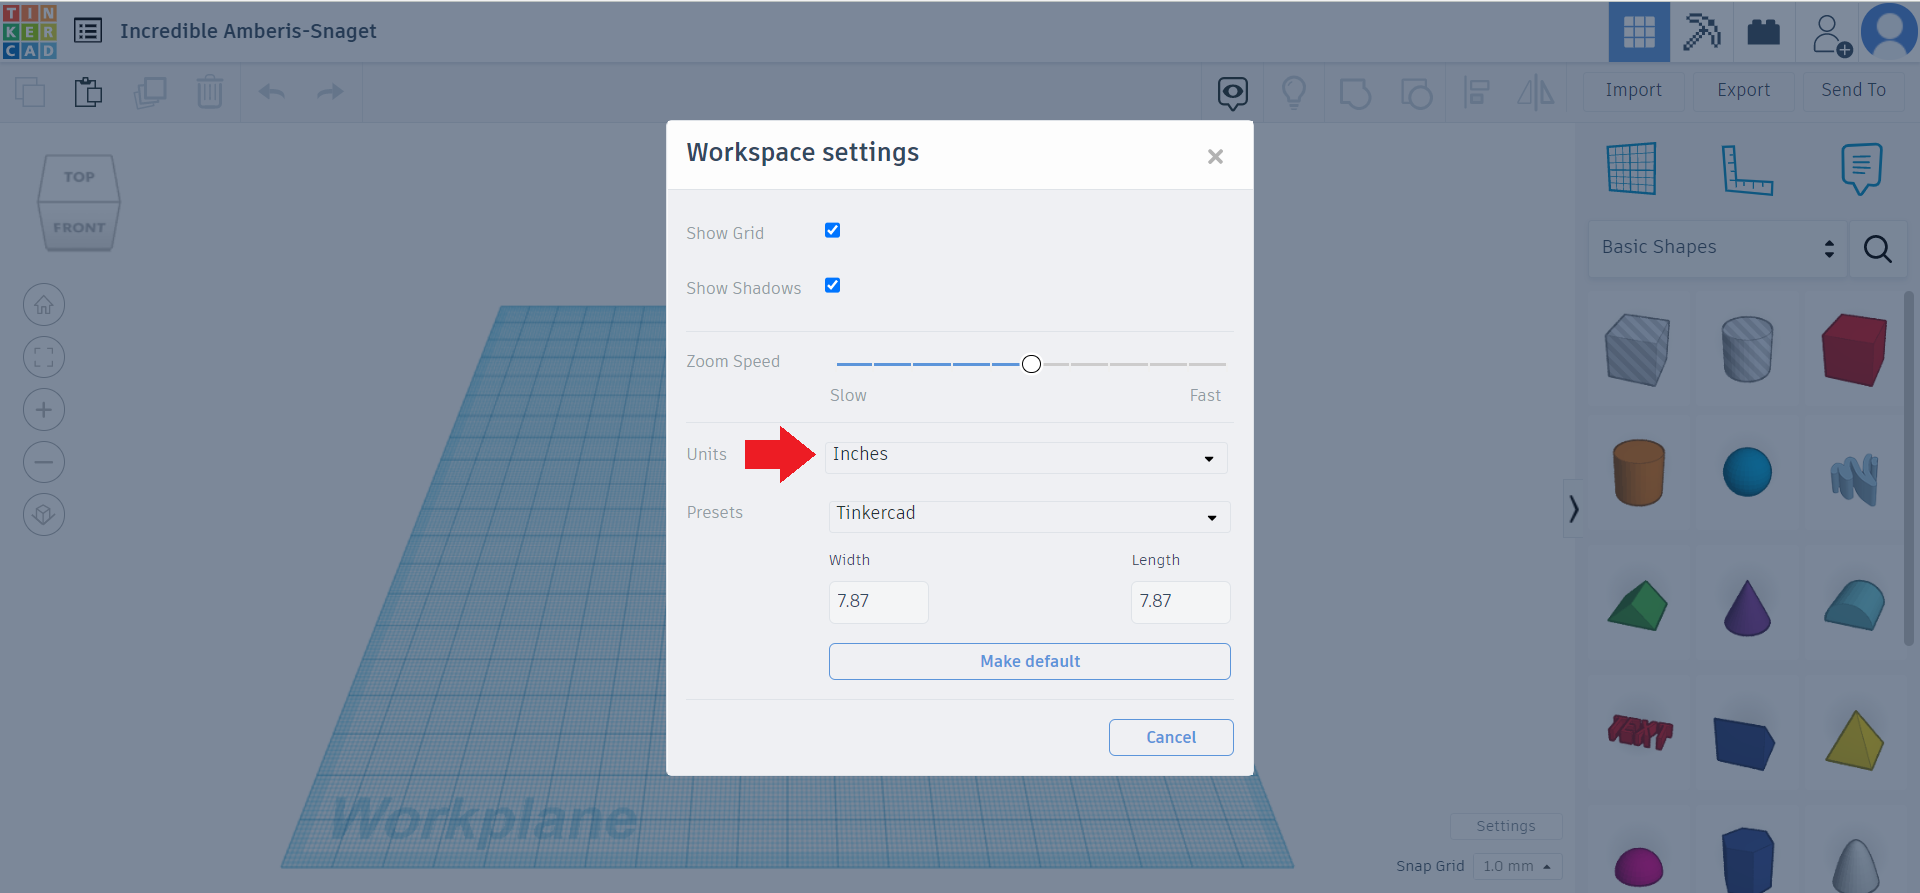Click the design name Incredible Amberis-Snaget

(248, 31)
